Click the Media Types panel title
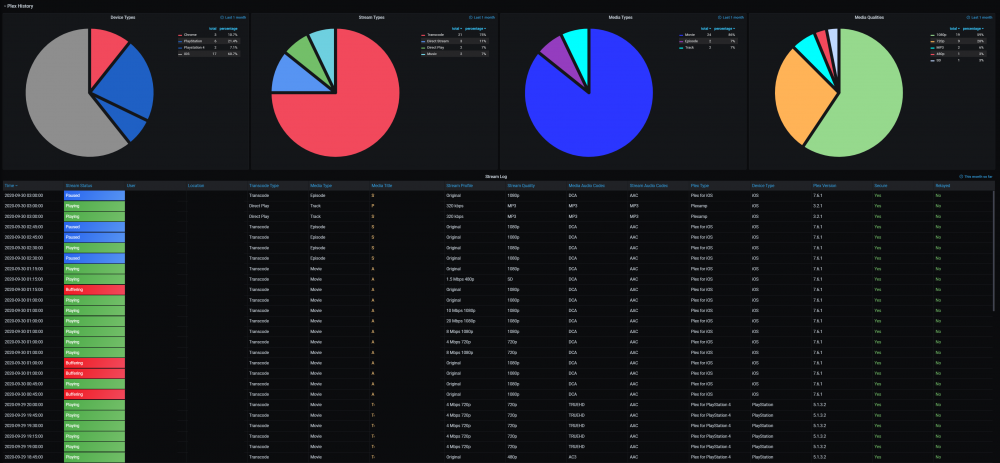The image size is (1000, 463). coord(621,17)
